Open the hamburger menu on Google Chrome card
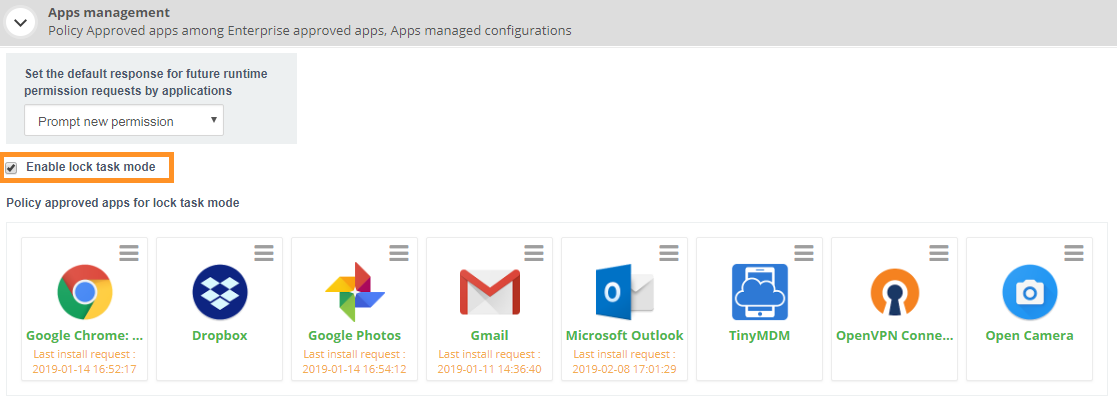The image size is (1117, 404). tap(129, 253)
